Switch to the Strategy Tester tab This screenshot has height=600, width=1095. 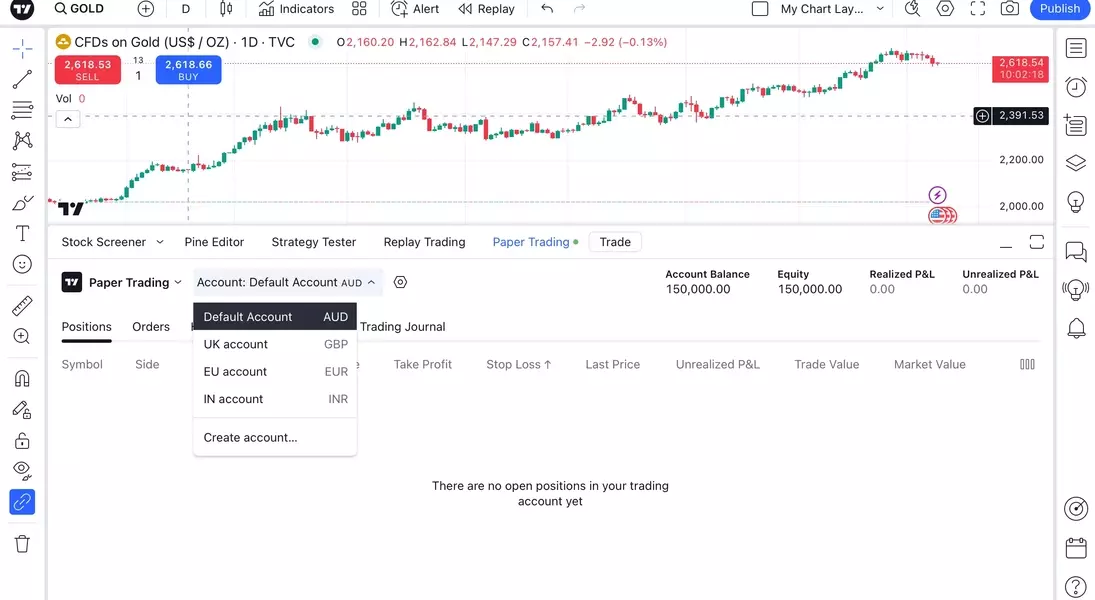click(x=314, y=242)
